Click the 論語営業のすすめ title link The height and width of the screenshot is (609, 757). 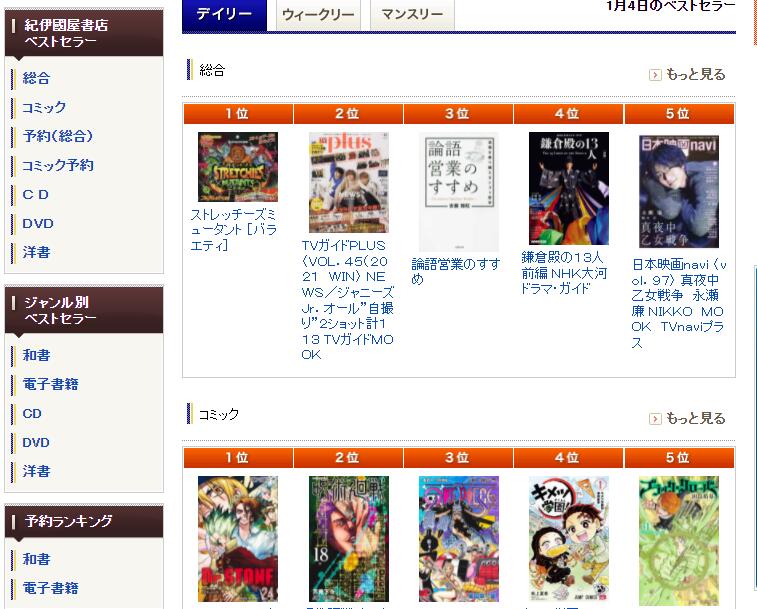coord(455,271)
